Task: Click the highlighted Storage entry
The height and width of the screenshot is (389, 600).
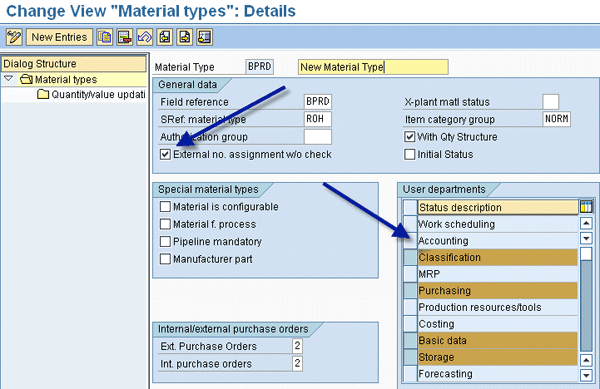Action: coord(497,357)
